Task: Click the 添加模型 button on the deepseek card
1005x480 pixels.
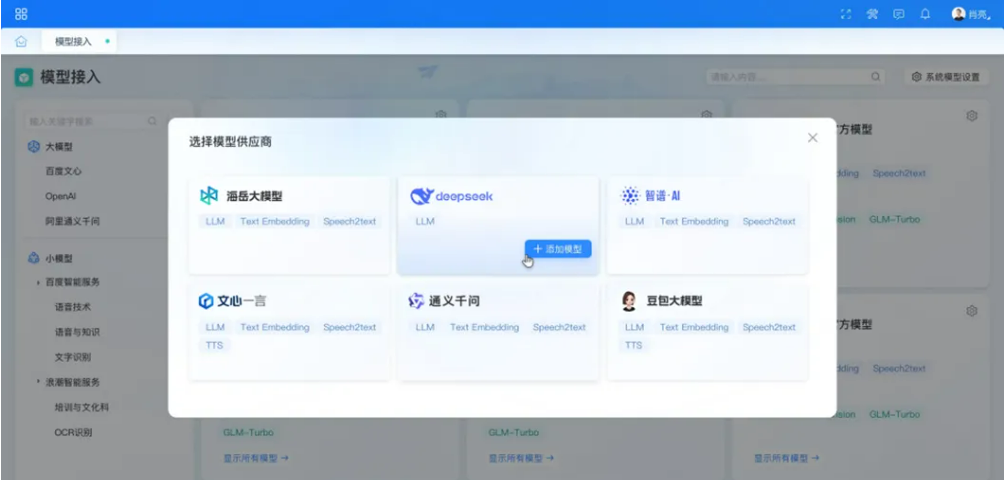Action: 558,248
